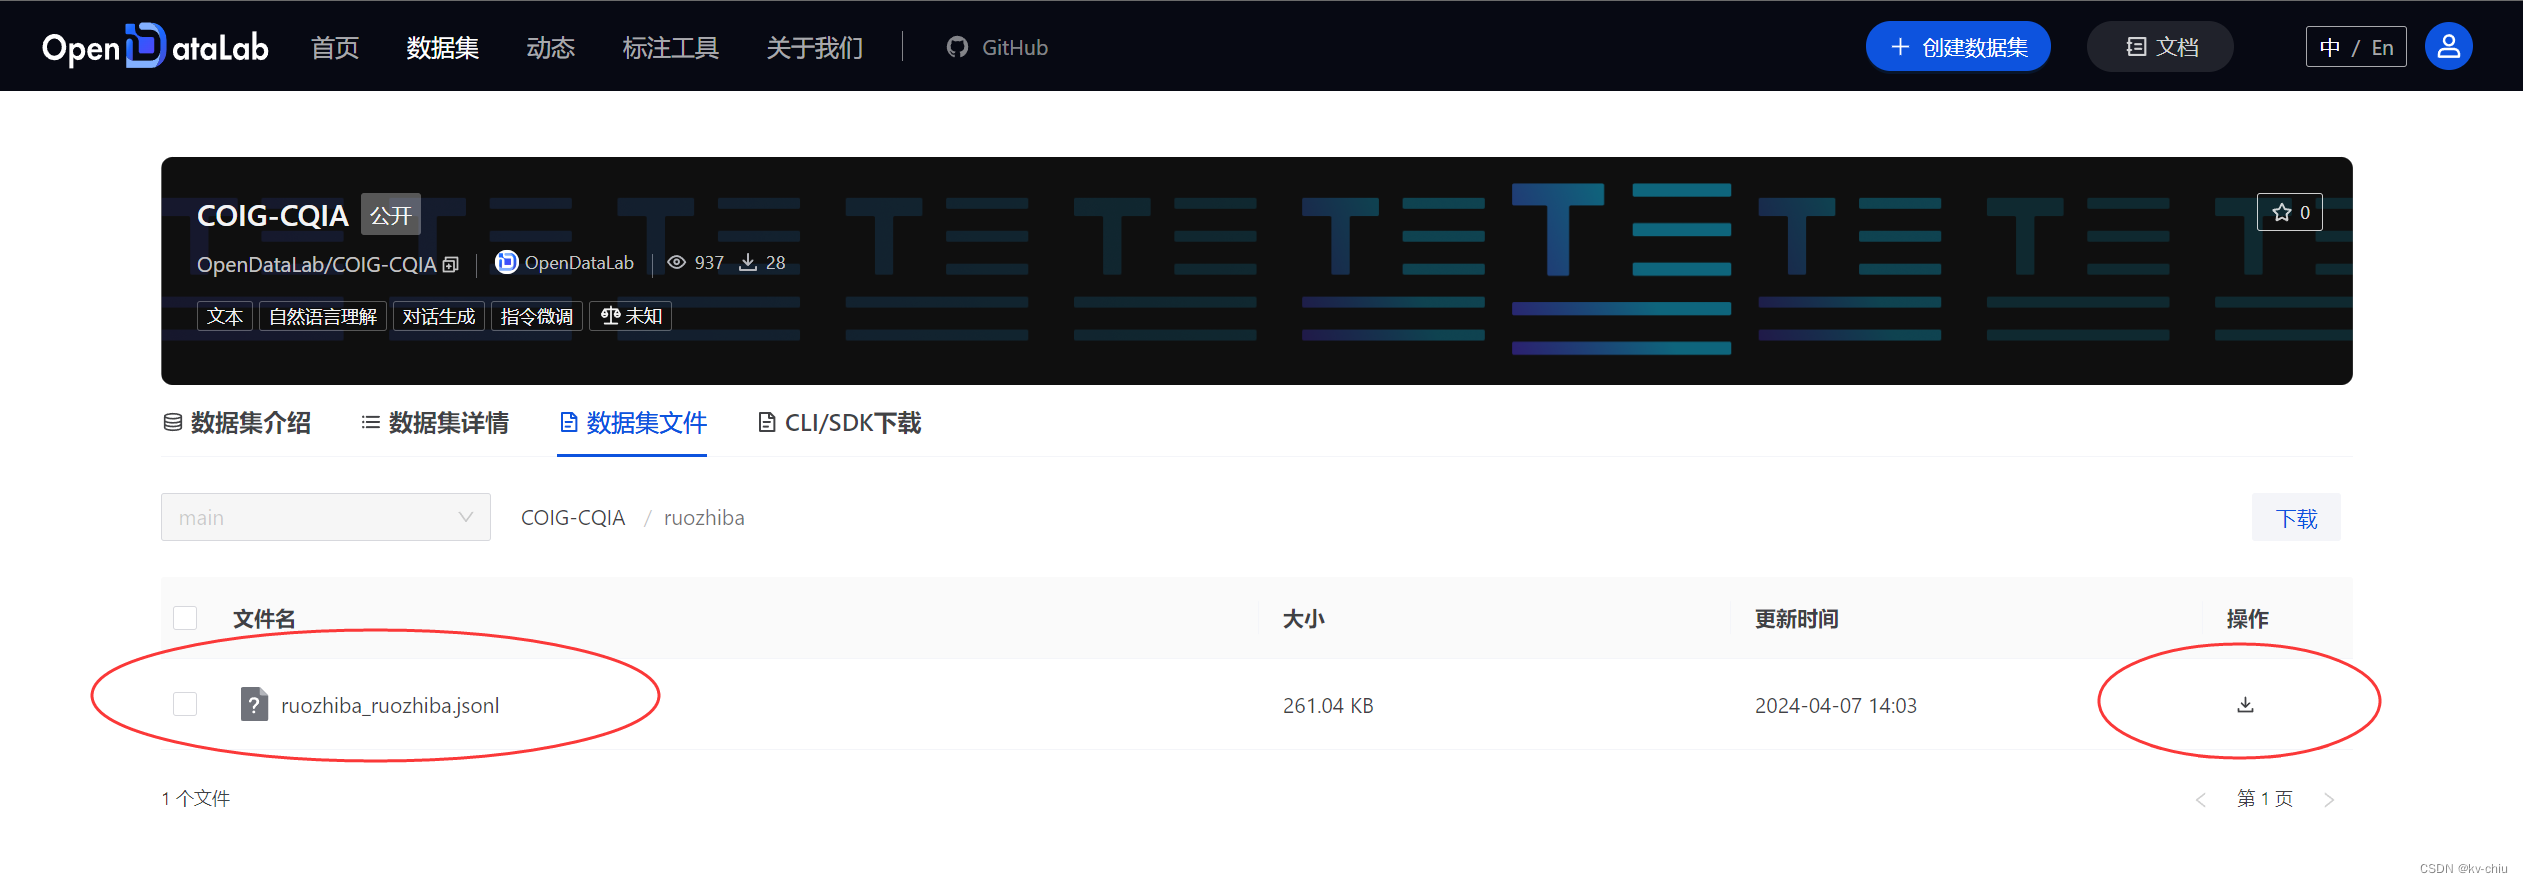Click the OpenDataLab organization avatar icon
The width and height of the screenshot is (2523, 883).
[x=507, y=262]
